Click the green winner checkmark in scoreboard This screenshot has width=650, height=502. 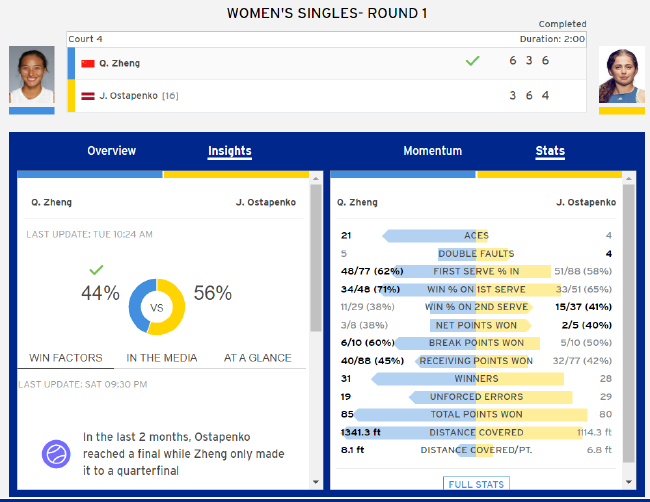tap(472, 62)
